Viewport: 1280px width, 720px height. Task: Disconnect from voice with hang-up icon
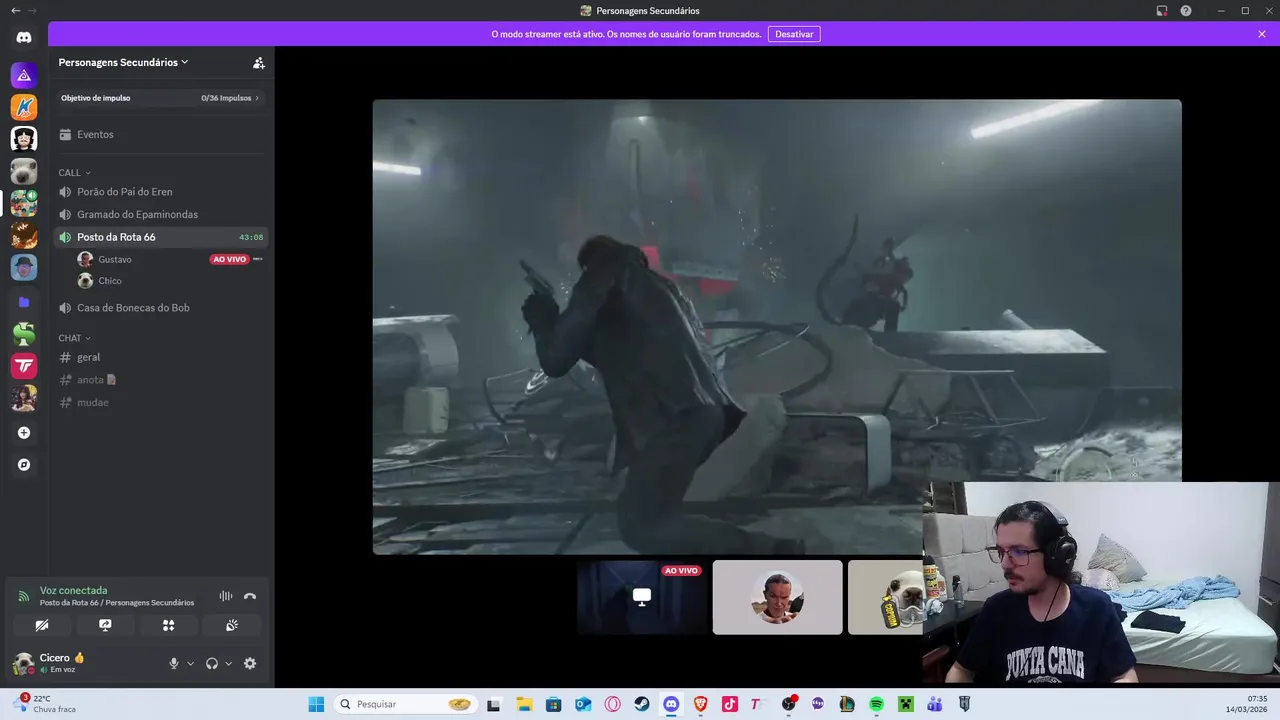coord(250,596)
